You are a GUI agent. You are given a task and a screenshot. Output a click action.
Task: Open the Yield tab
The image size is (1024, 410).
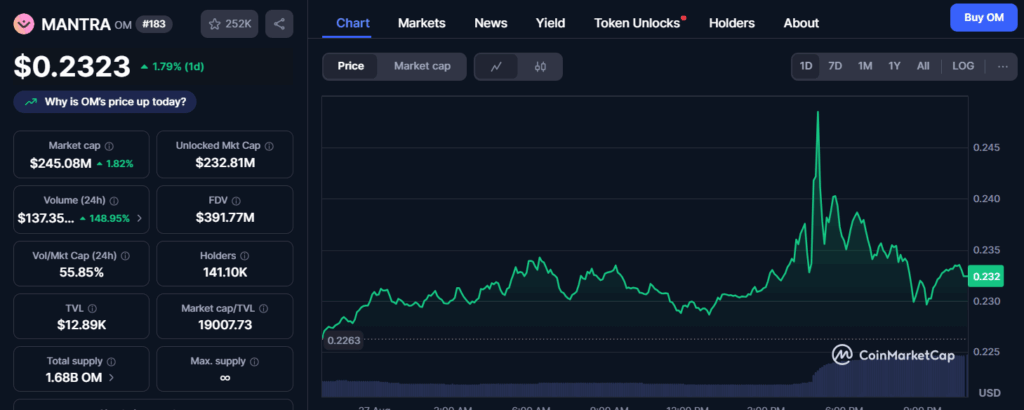551,23
